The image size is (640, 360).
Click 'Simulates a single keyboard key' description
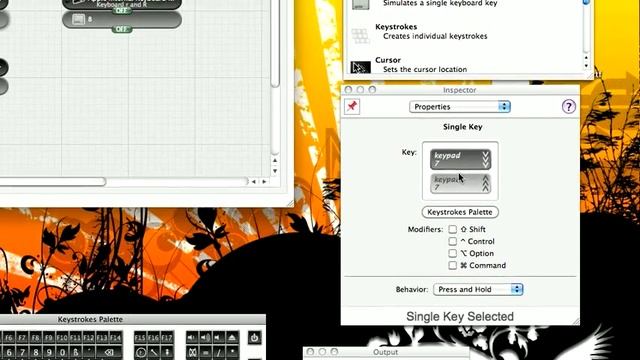(x=440, y=3)
